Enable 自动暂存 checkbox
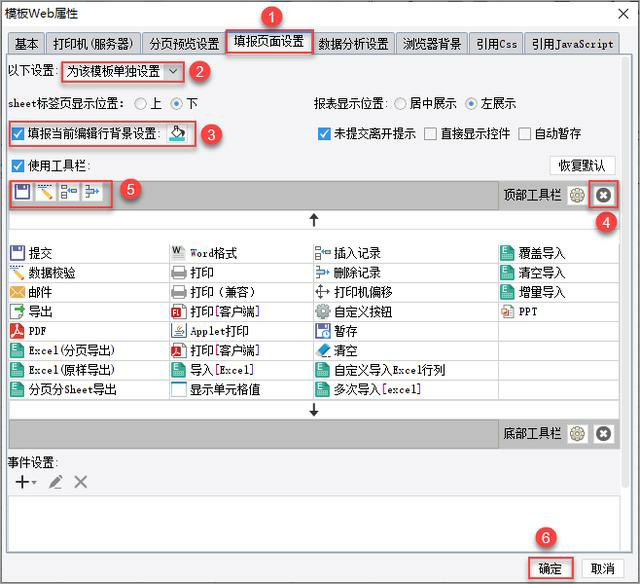The width and height of the screenshot is (640, 584). click(x=524, y=133)
